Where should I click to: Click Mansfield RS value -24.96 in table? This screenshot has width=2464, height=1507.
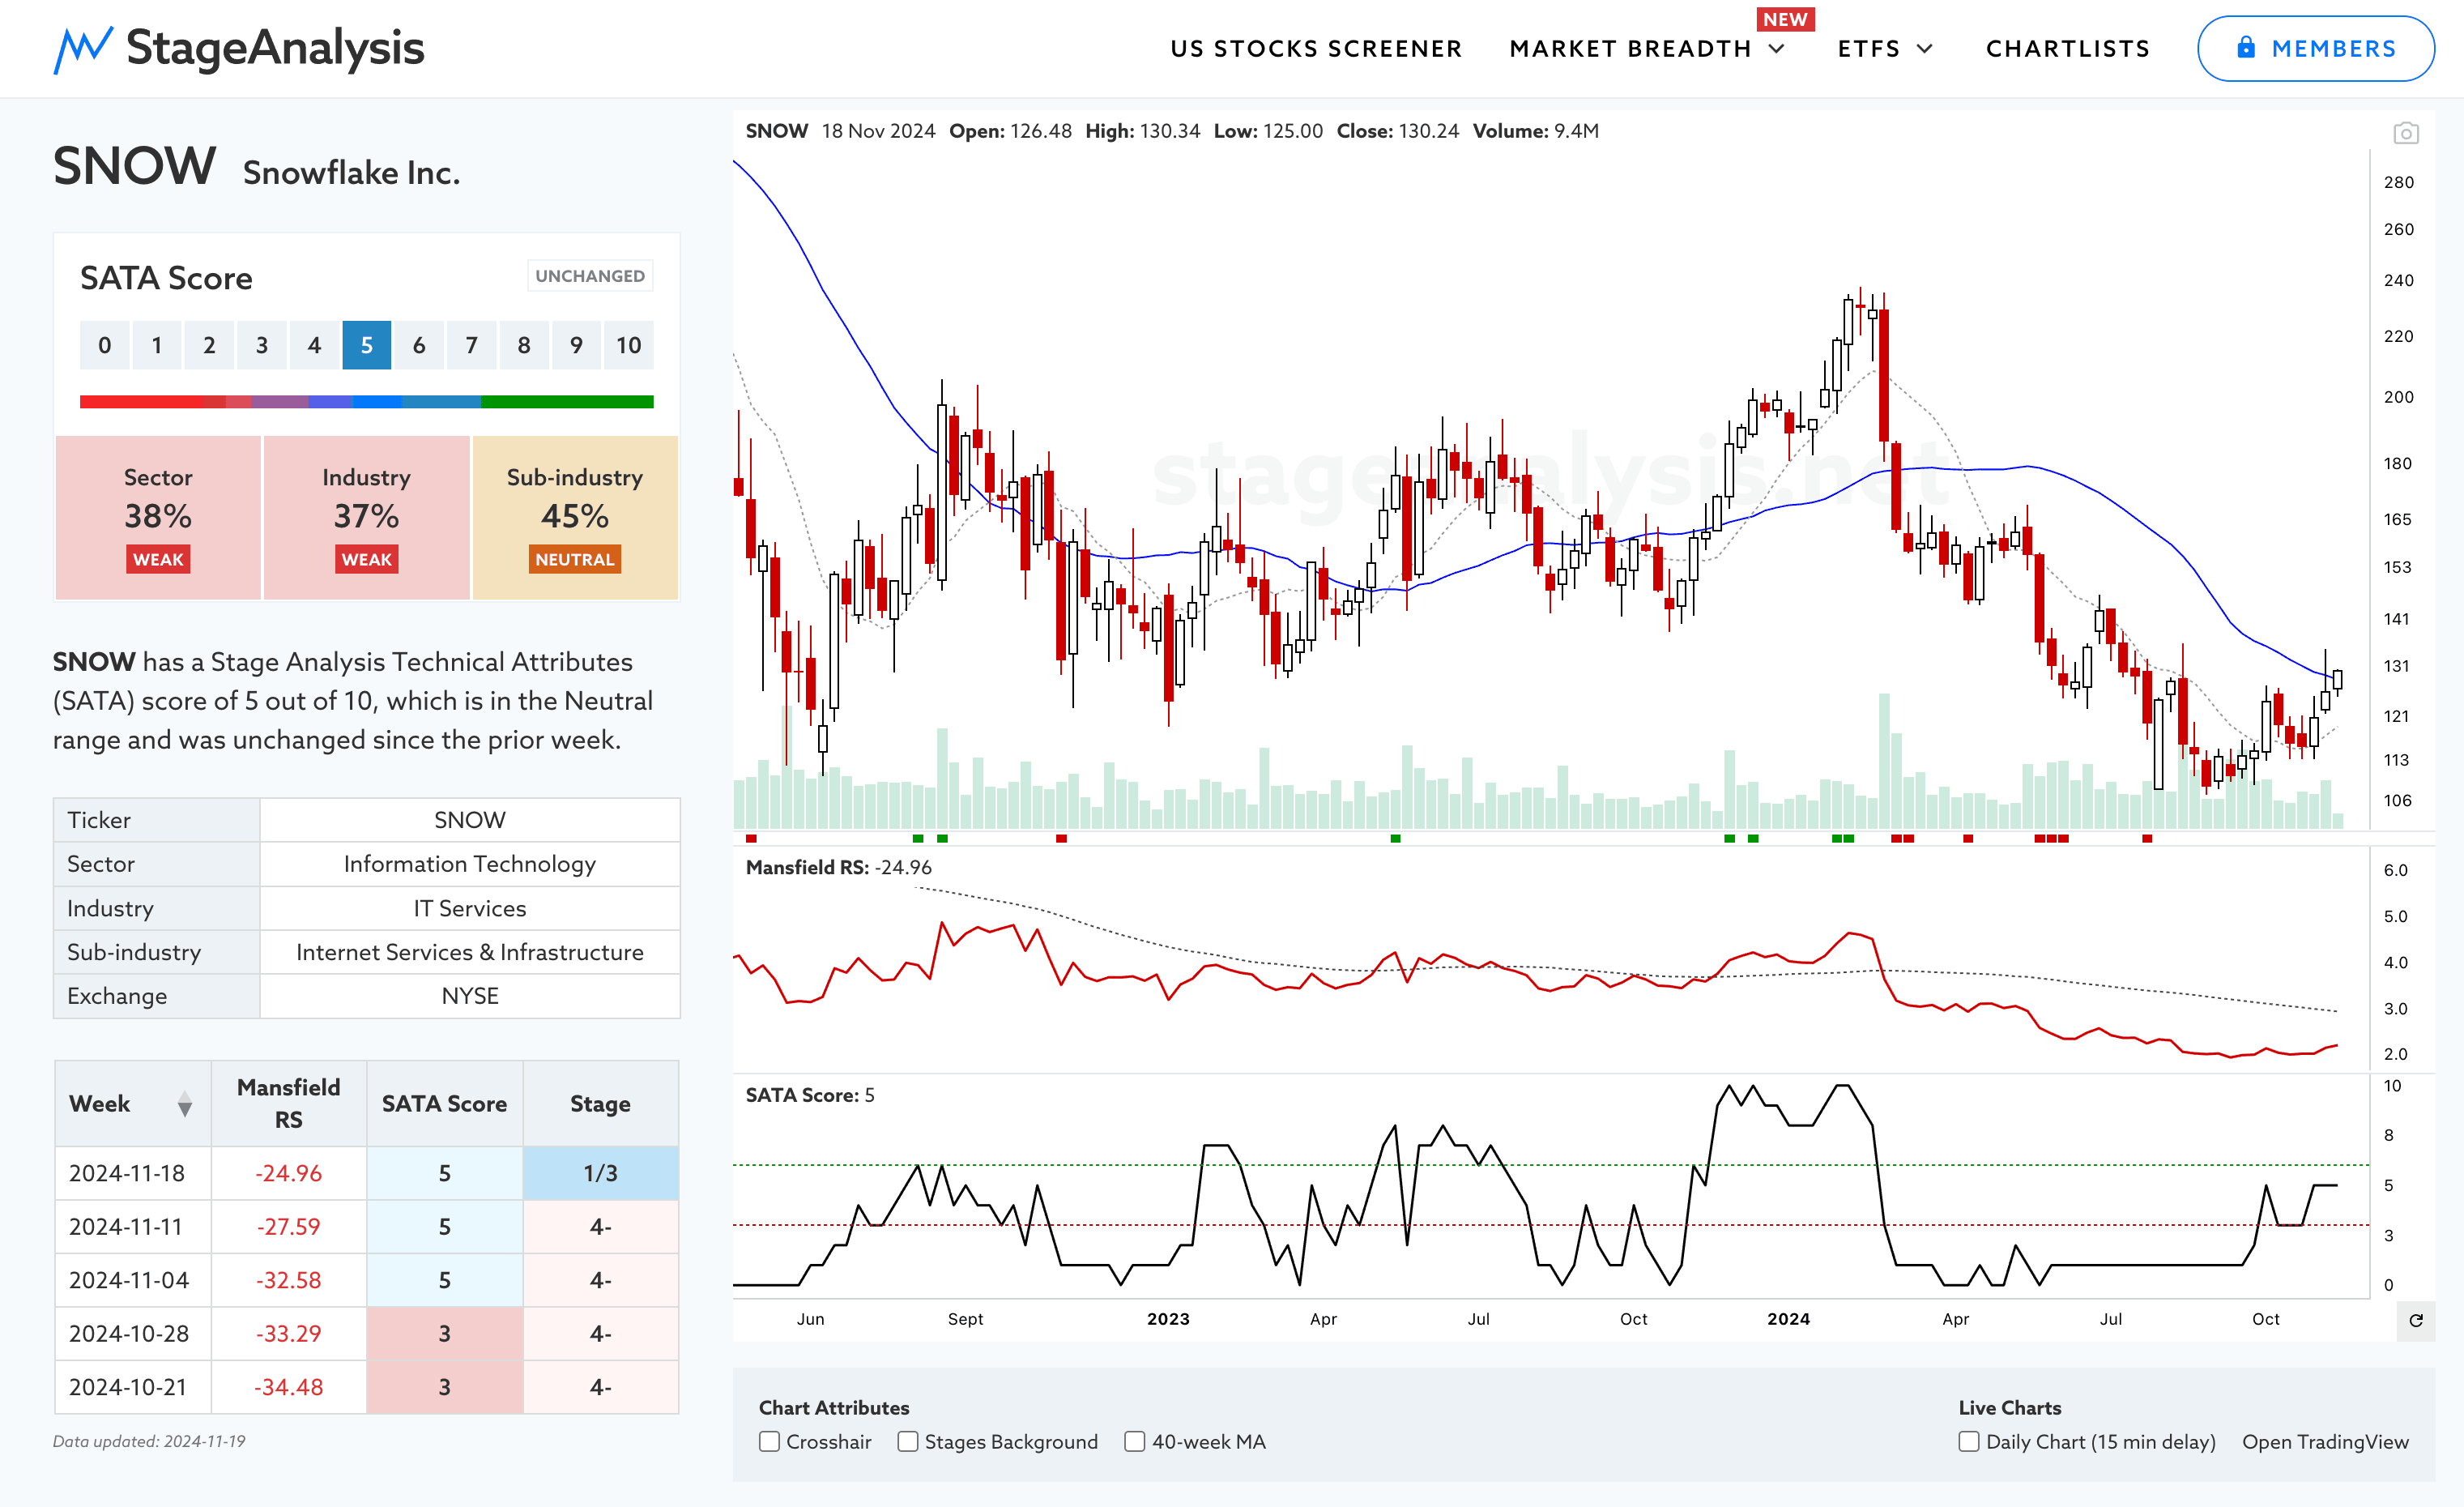tap(288, 1173)
